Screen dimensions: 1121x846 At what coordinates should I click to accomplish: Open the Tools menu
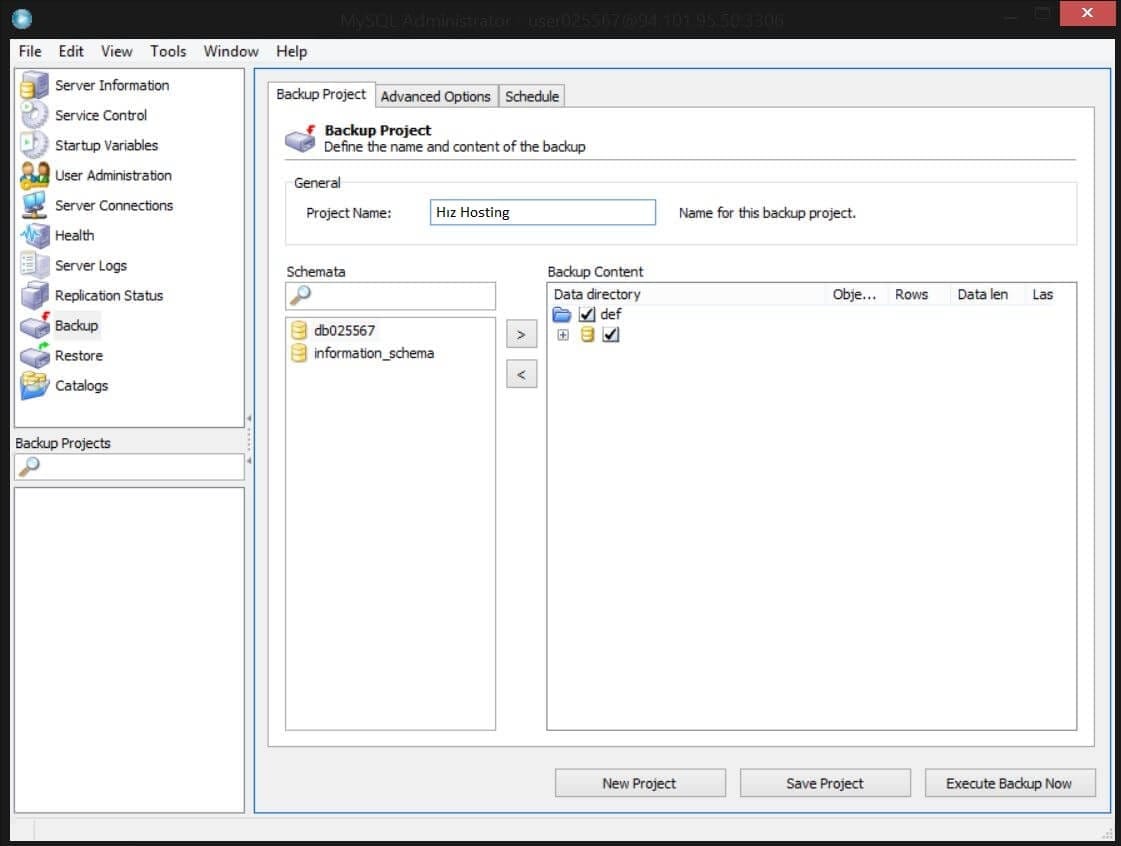[x=168, y=51]
